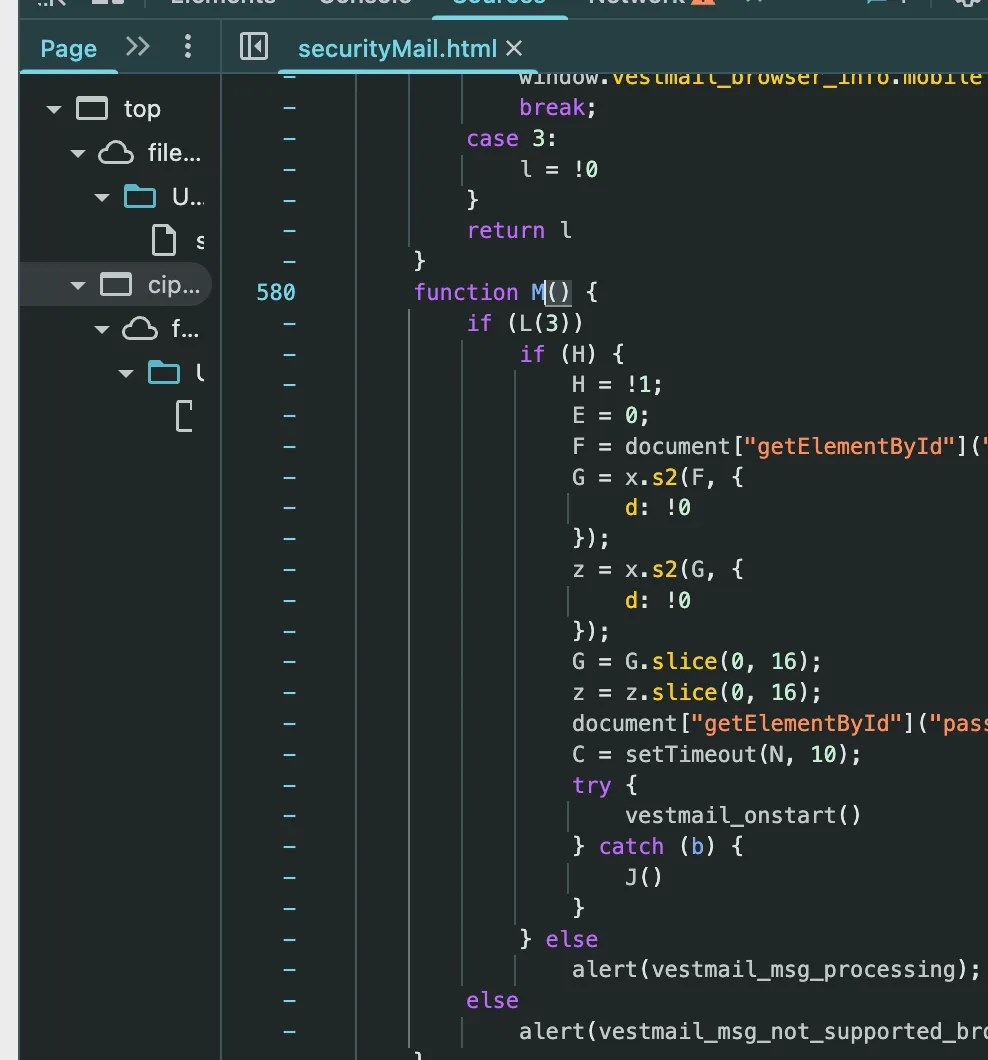The image size is (988, 1060).
Task: Click the 'if (H) {' line
Action: coord(571,354)
